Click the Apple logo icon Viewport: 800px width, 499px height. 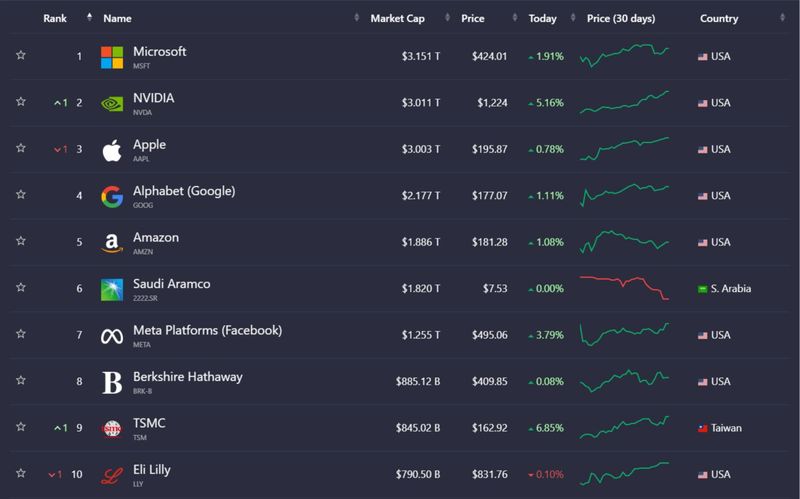pos(112,150)
